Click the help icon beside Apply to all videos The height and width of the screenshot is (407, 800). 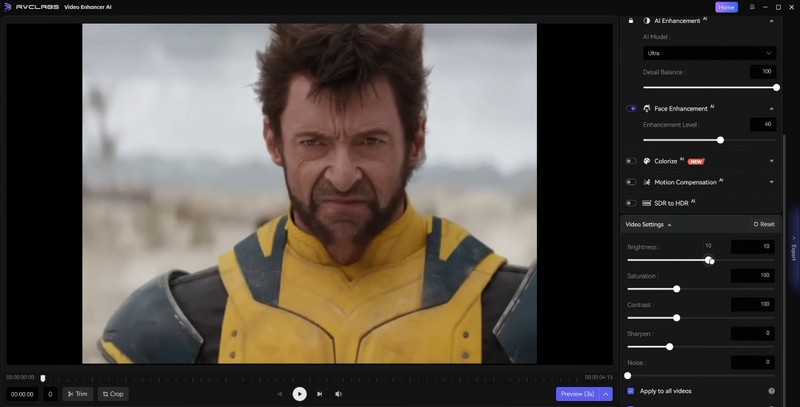click(x=771, y=391)
